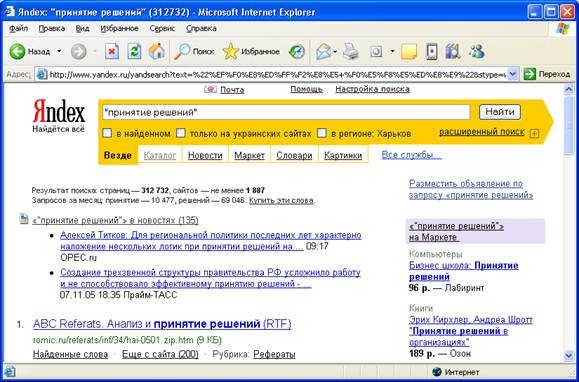This screenshot has height=382, width=579.
Task: Expand the Edit icon dropdown arrow
Action: pyautogui.click(x=393, y=52)
